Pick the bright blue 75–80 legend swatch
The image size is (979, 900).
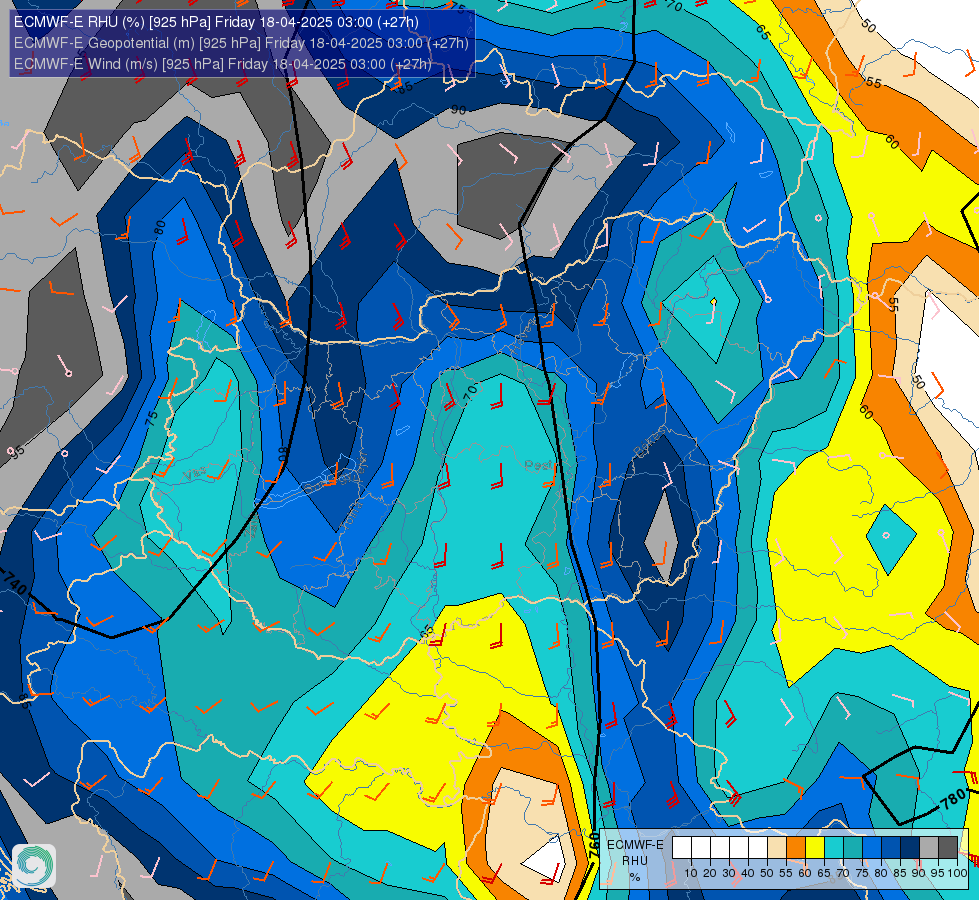coord(872,848)
